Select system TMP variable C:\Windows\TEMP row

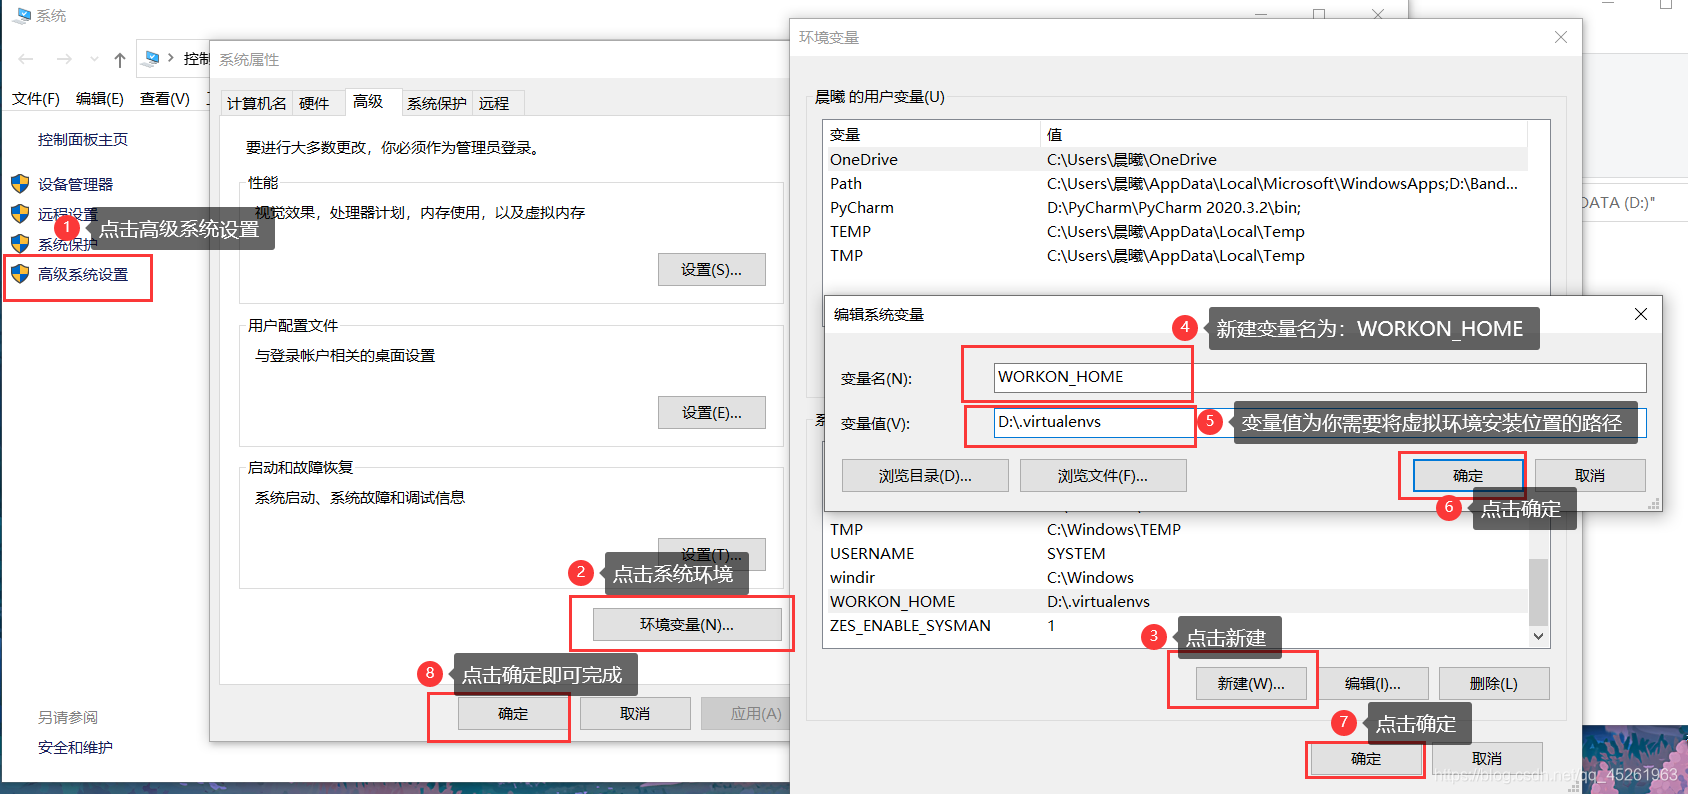(x=1176, y=530)
